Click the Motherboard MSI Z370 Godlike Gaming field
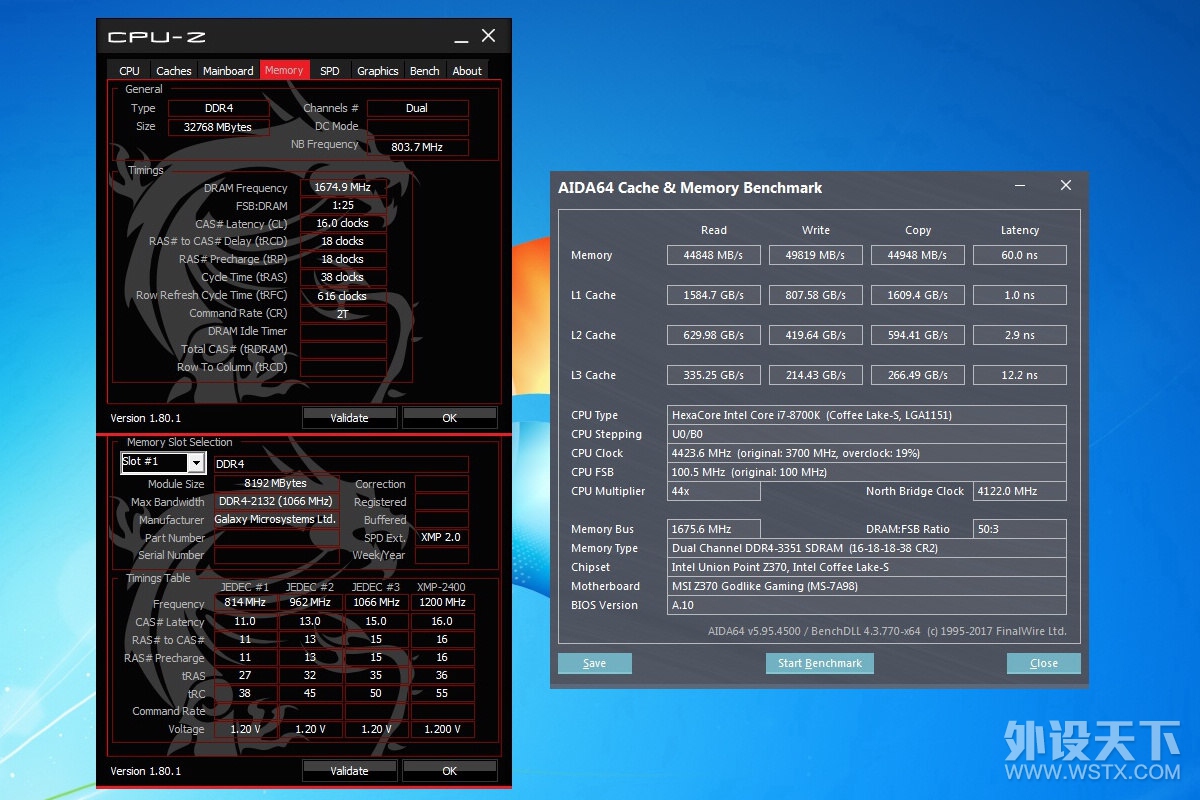Image resolution: width=1200 pixels, height=800 pixels. [867, 586]
